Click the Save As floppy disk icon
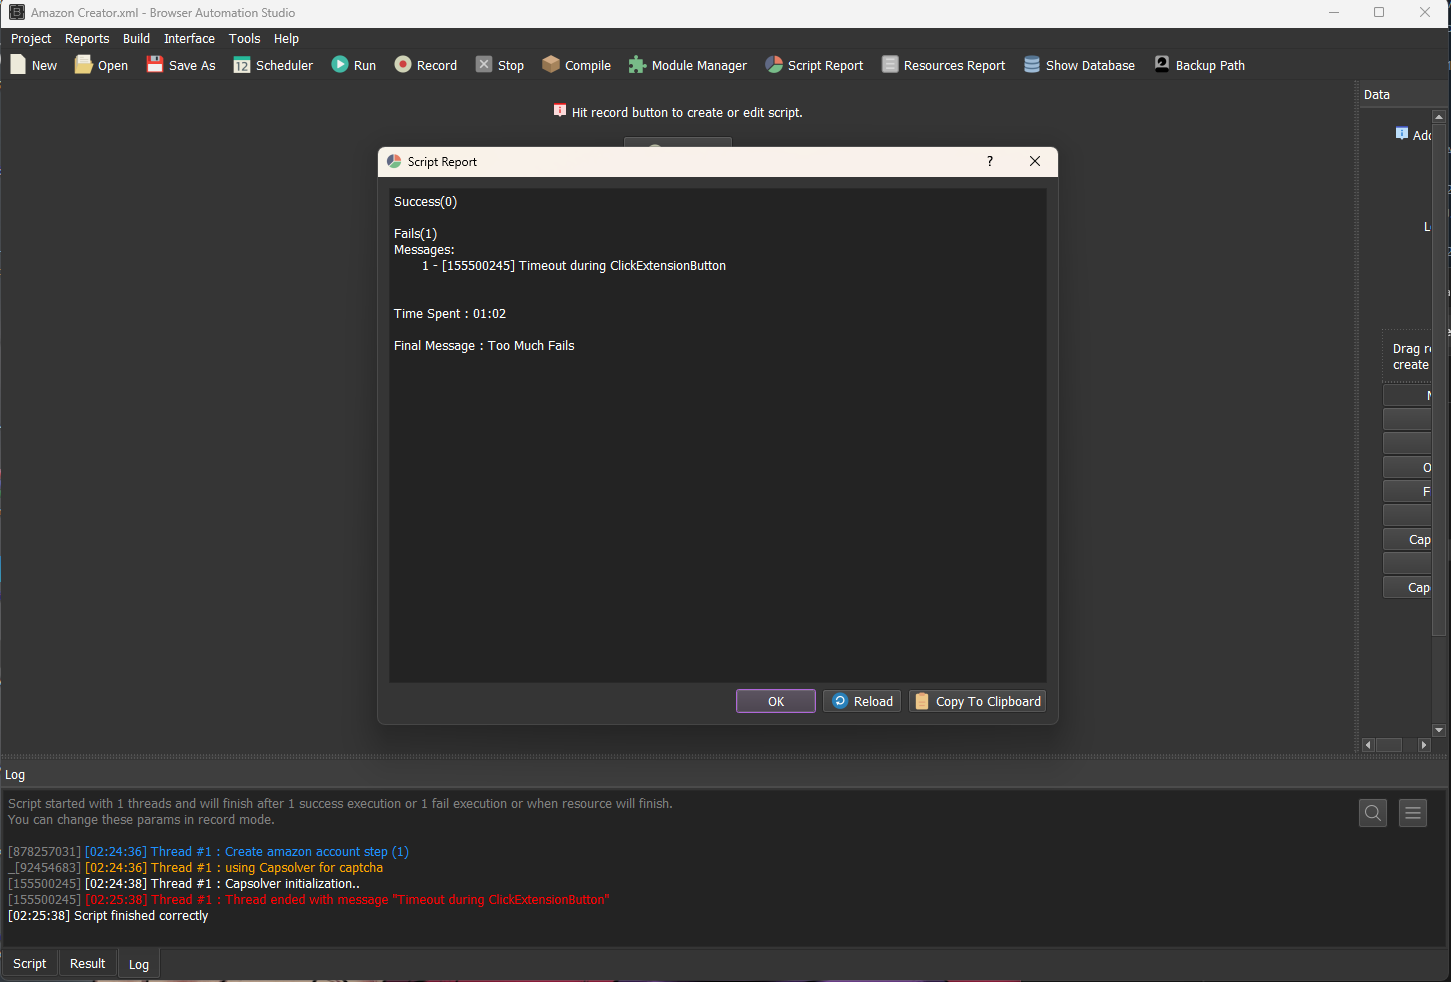 coord(155,65)
